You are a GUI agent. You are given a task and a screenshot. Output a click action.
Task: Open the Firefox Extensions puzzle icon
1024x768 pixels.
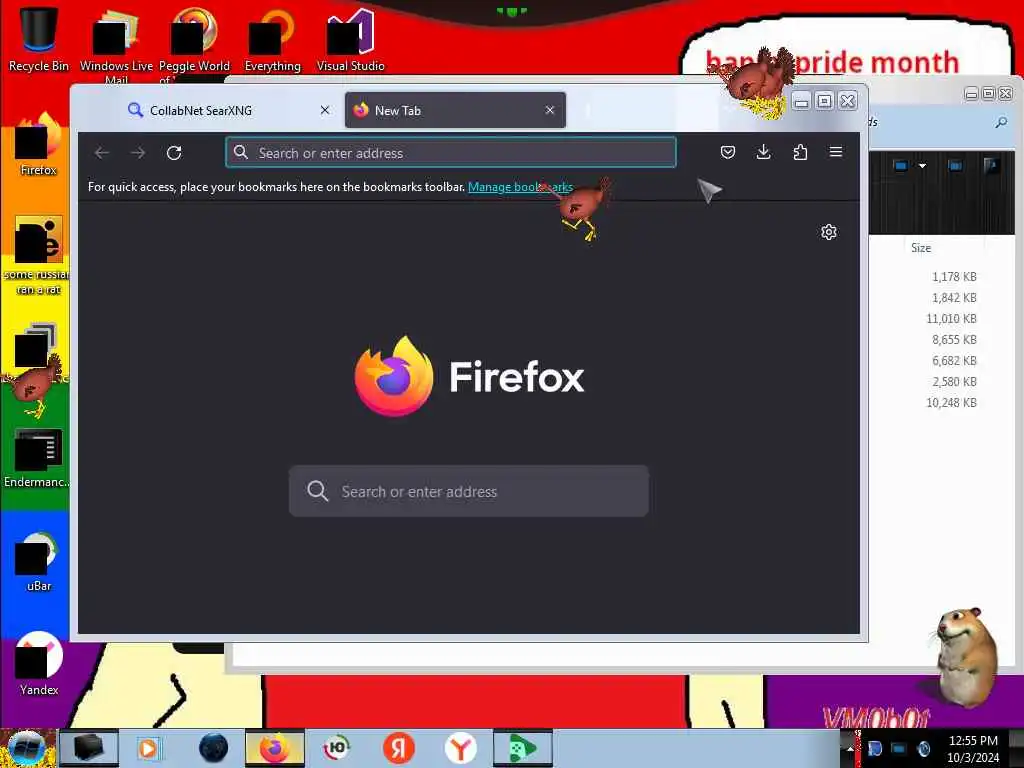(x=800, y=152)
